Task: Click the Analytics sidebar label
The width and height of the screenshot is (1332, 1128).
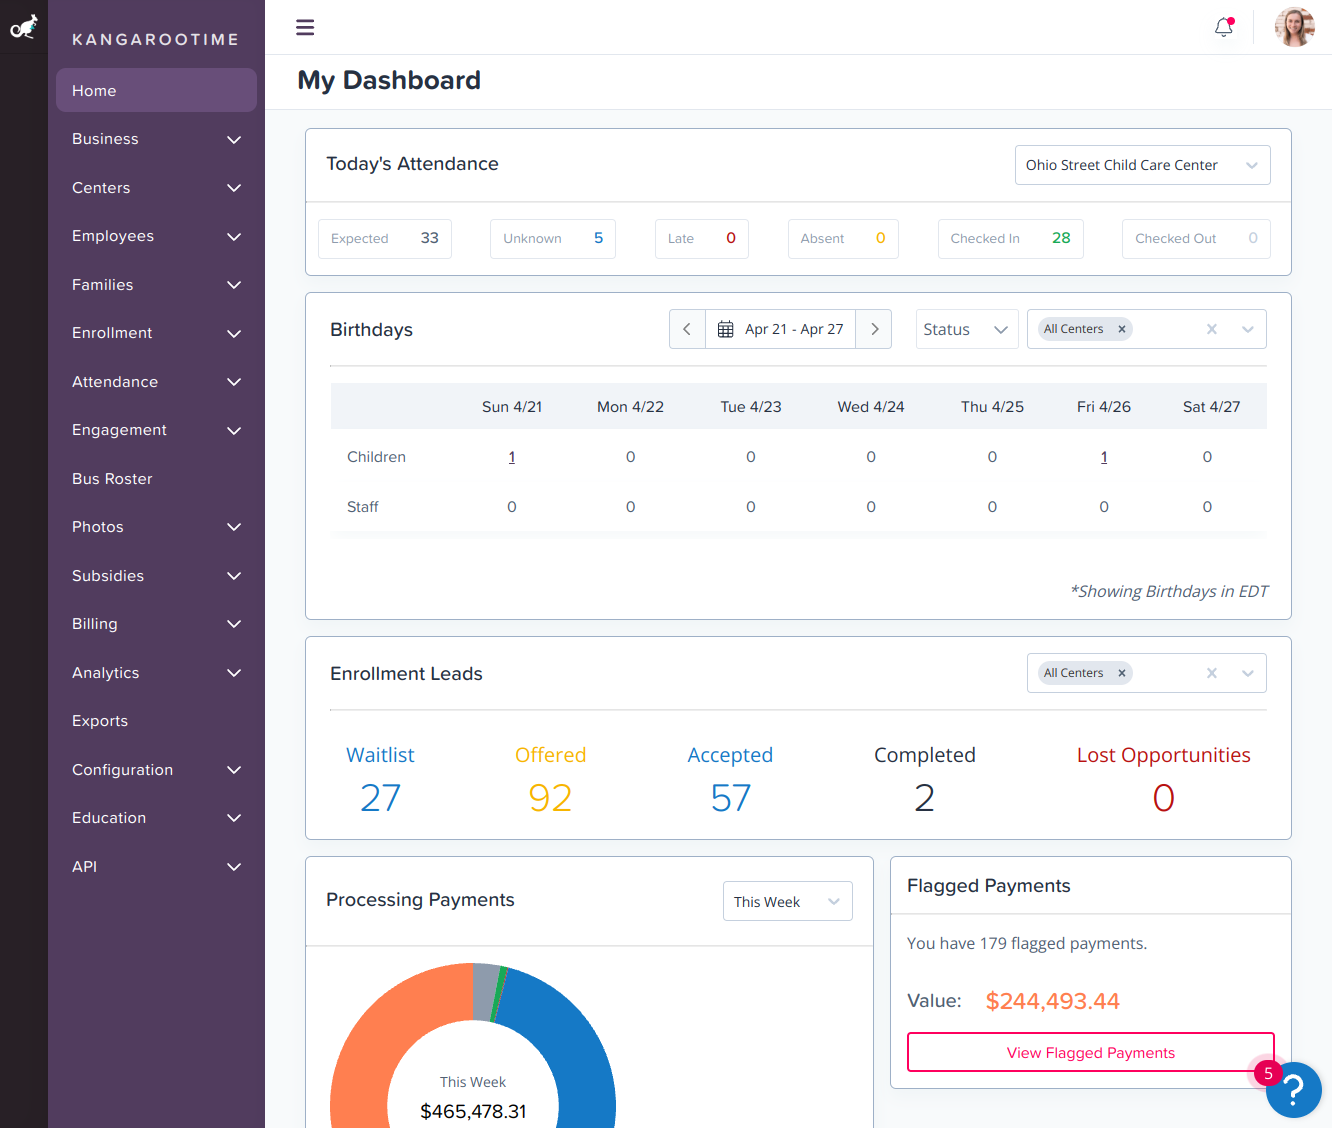Action: click(106, 673)
